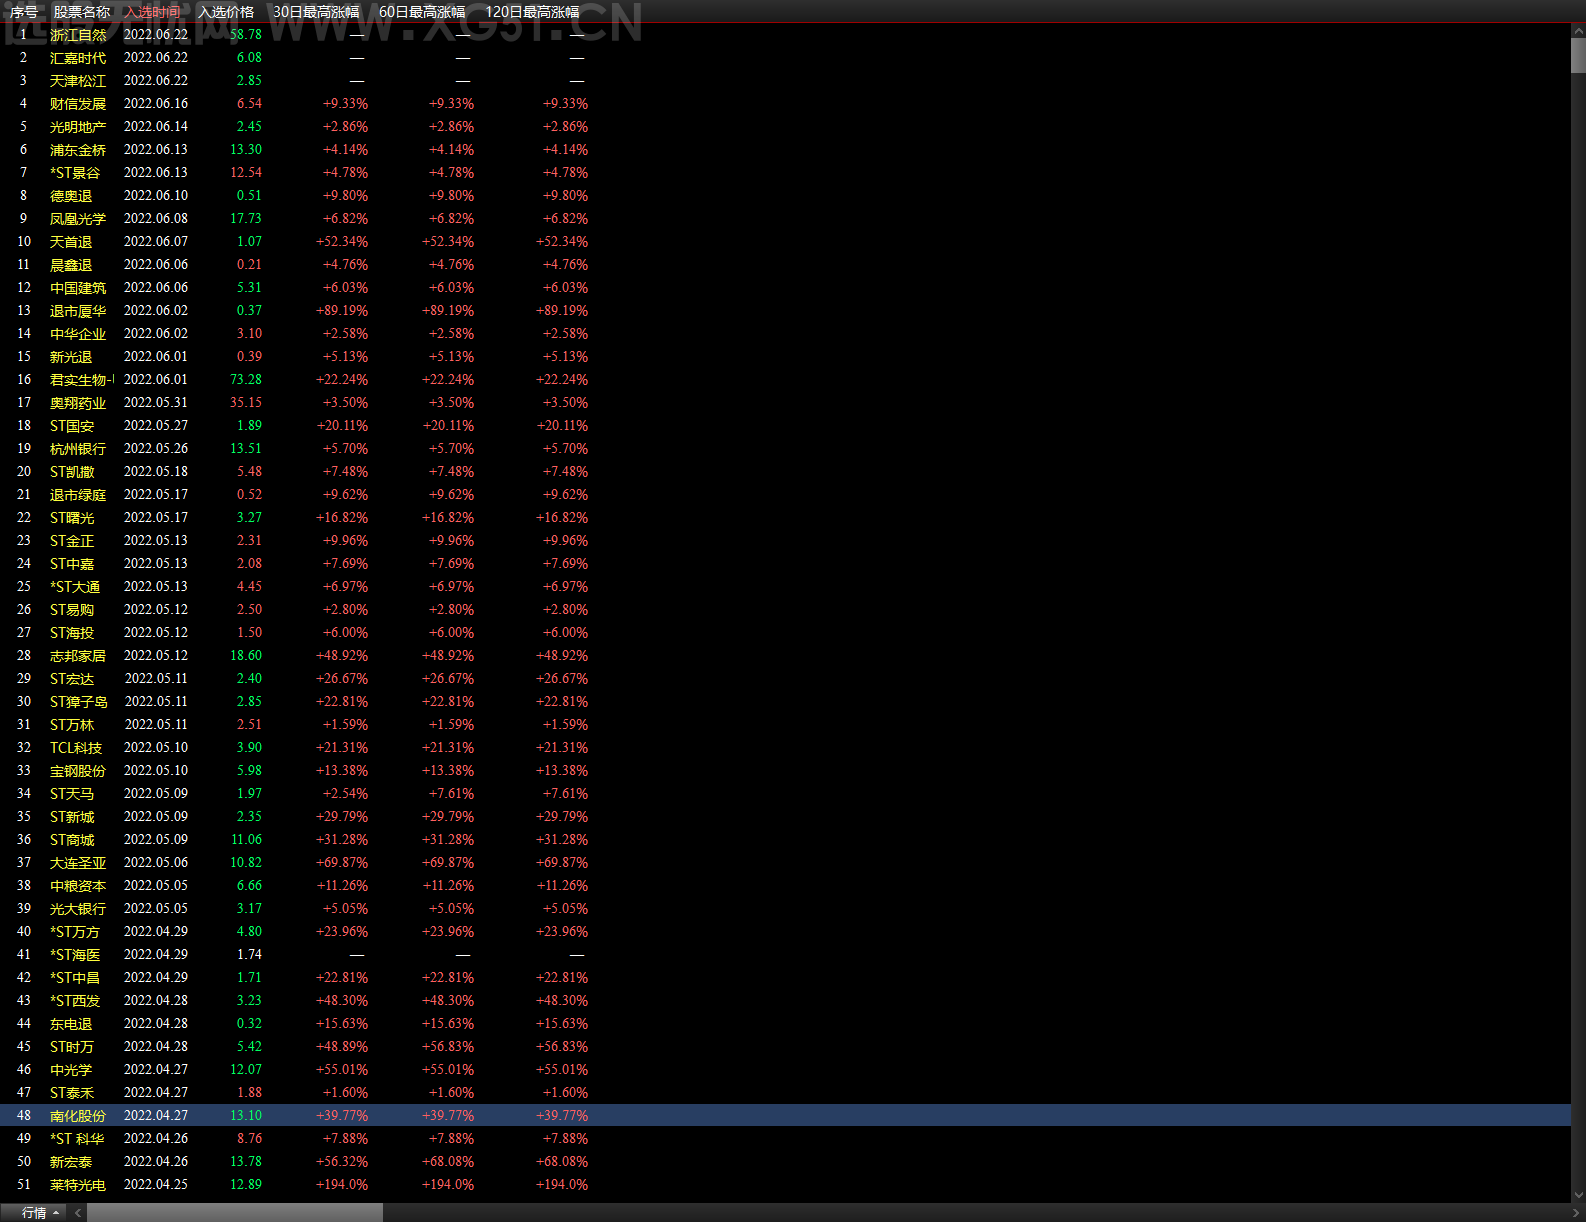This screenshot has width=1586, height=1222.
Task: Select stock ST宏达
Action: point(72,679)
